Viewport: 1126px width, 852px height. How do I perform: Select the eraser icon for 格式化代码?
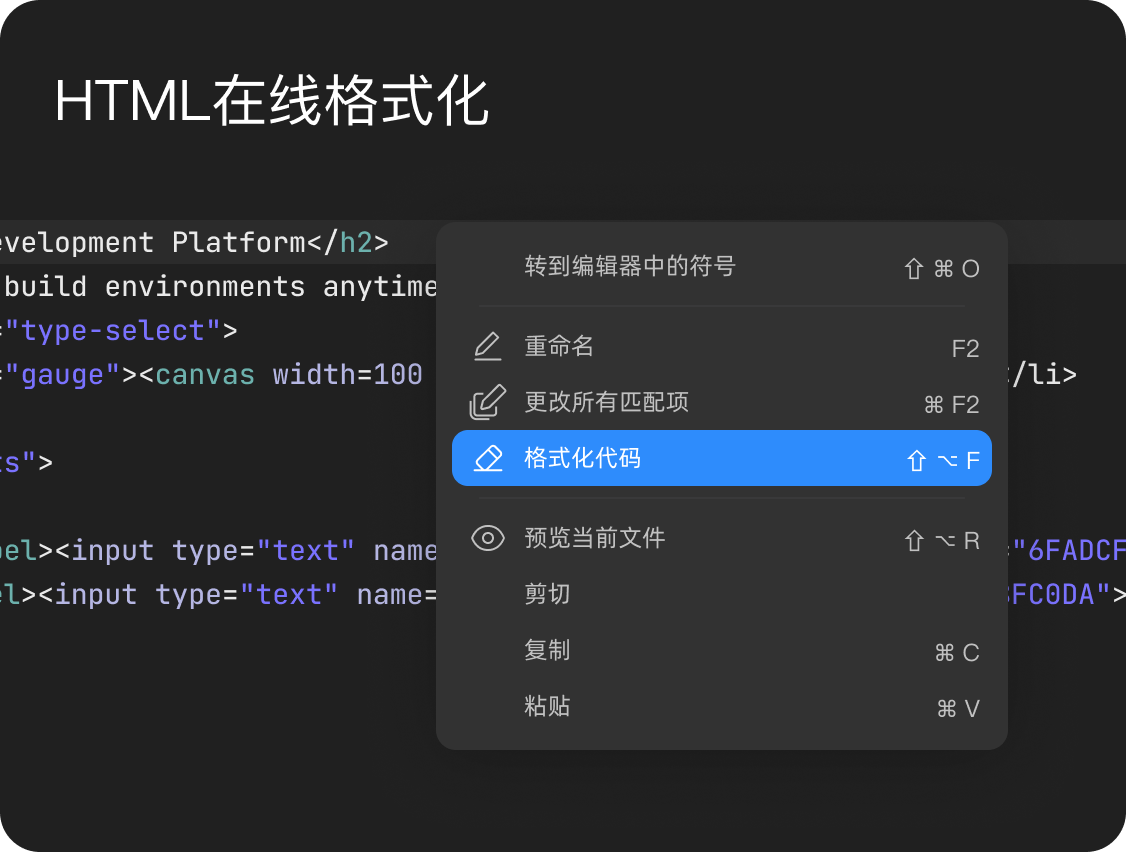[487, 459]
